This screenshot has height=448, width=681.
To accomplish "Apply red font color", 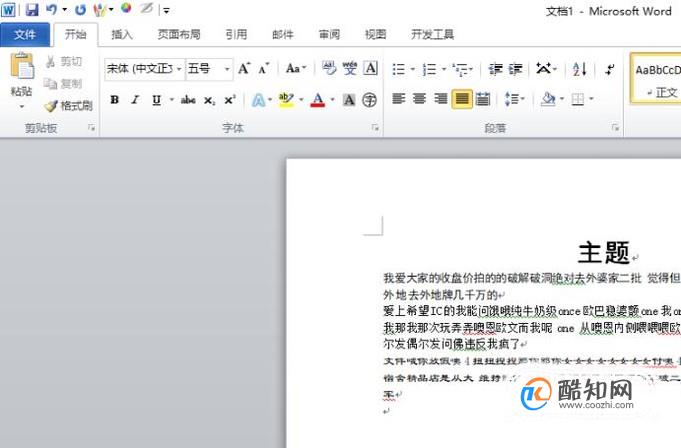I will tap(318, 100).
